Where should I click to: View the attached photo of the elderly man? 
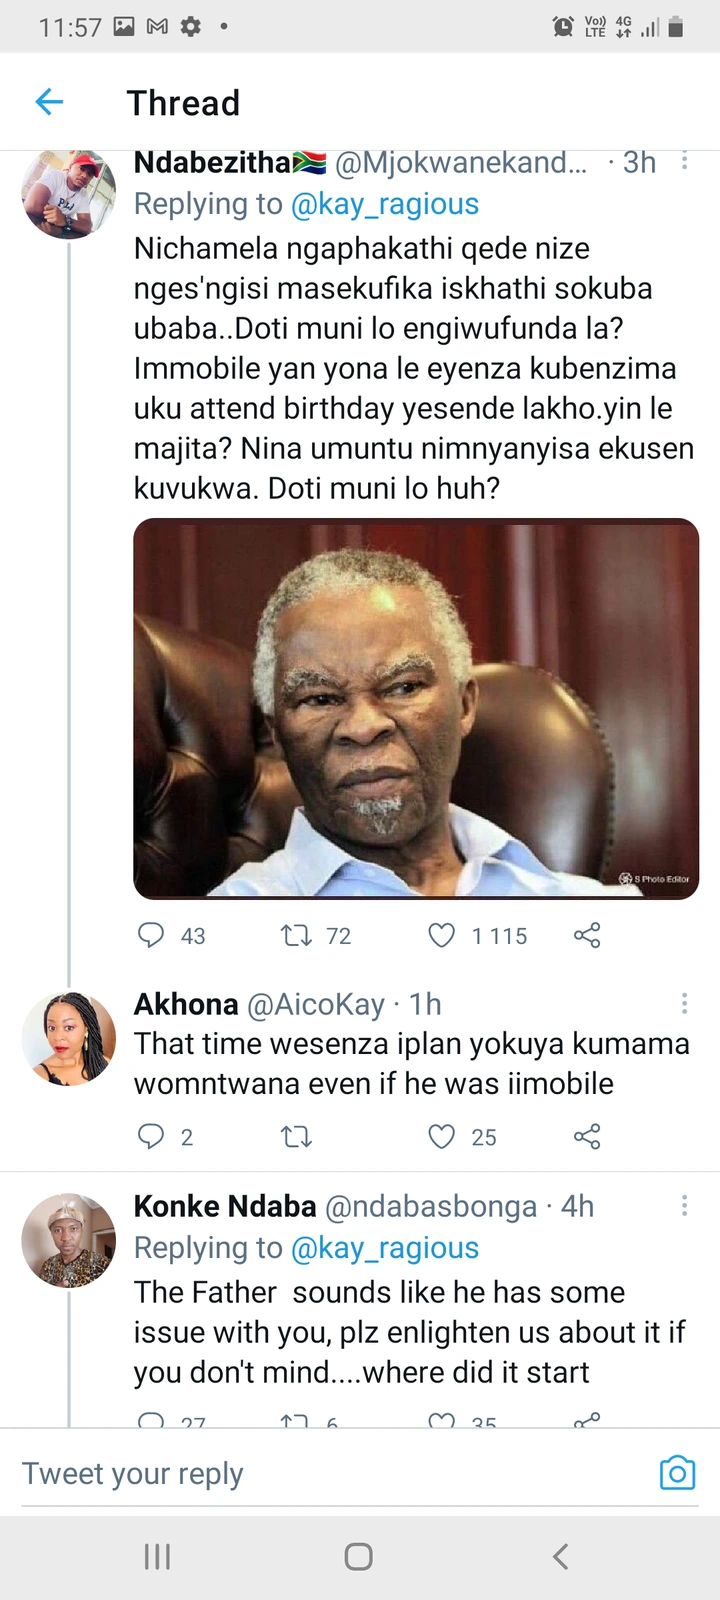click(x=416, y=709)
